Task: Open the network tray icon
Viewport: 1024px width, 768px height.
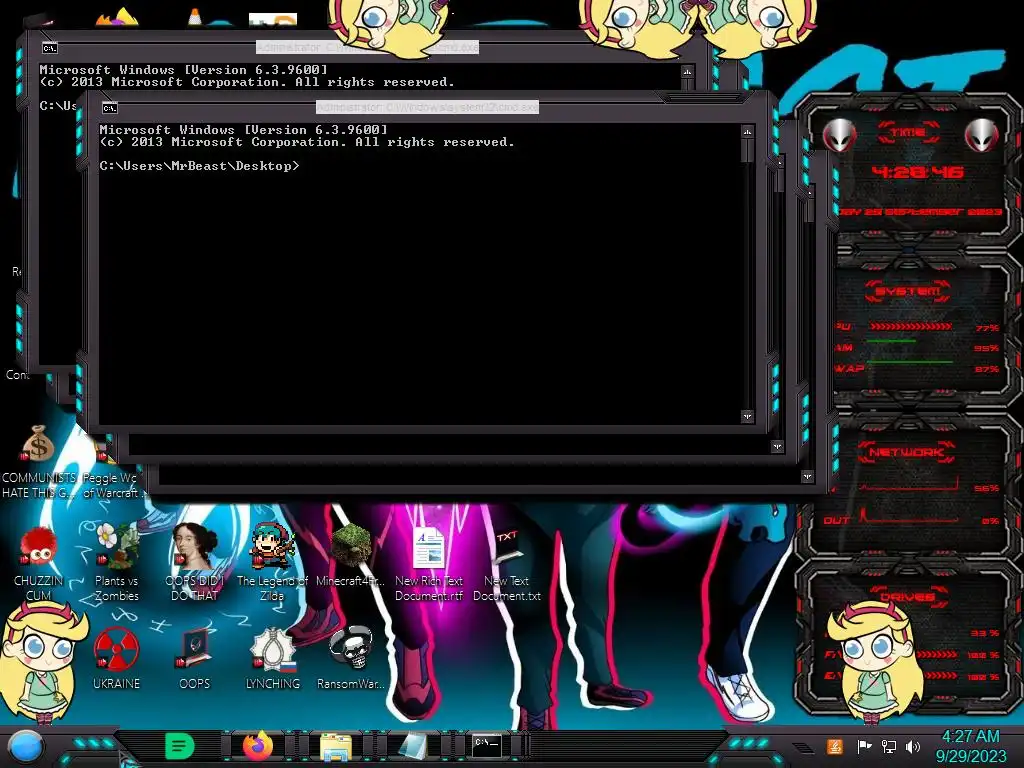Action: 888,746
